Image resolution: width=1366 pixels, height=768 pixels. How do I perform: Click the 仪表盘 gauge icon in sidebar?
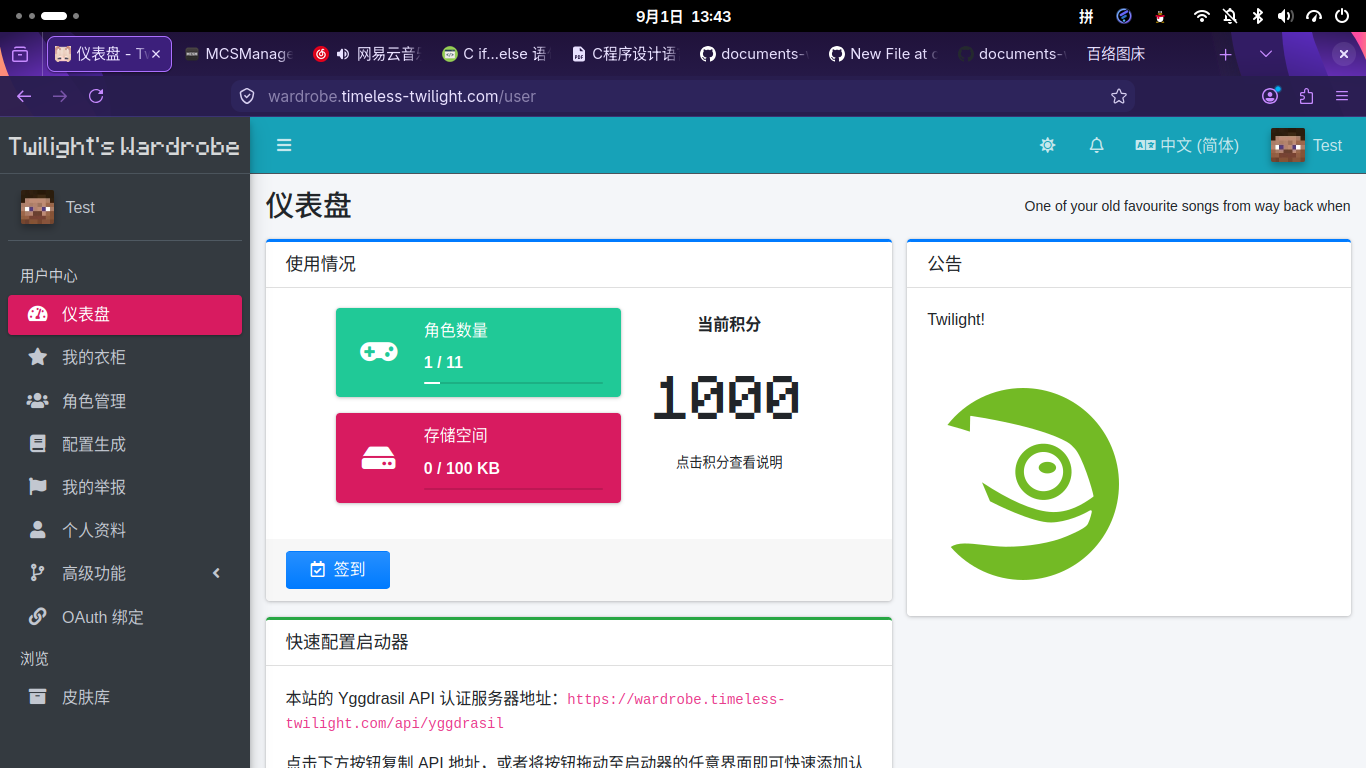(38, 314)
